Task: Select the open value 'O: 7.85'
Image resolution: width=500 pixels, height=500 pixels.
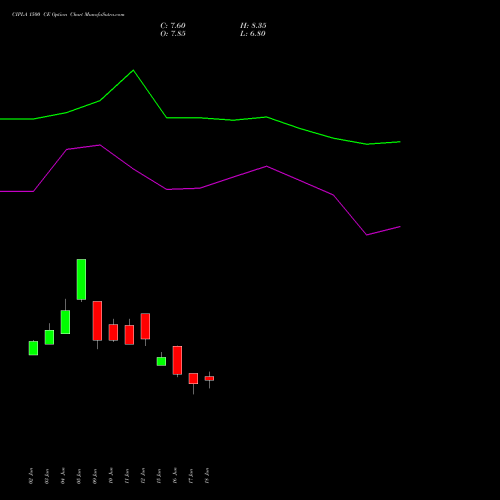Action: pyautogui.click(x=173, y=34)
